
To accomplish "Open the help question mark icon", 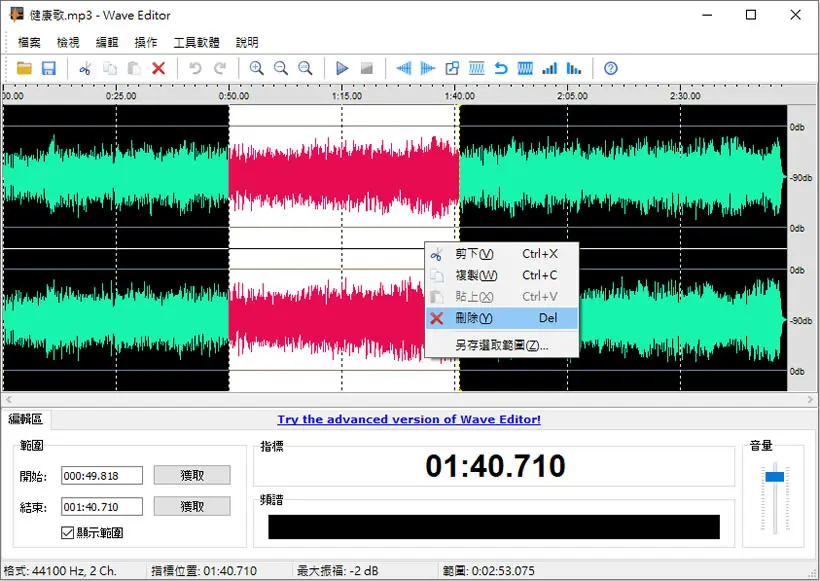I will (610, 68).
